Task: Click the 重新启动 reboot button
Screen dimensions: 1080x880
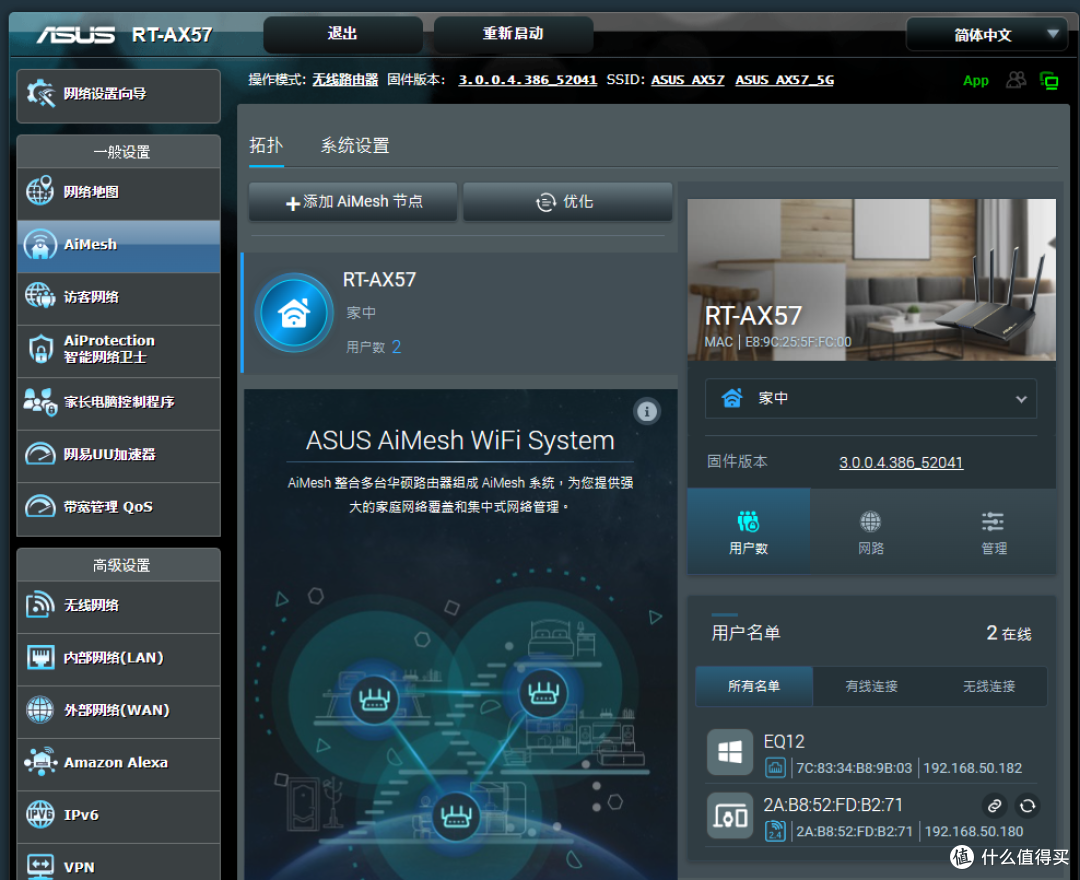Action: point(513,34)
